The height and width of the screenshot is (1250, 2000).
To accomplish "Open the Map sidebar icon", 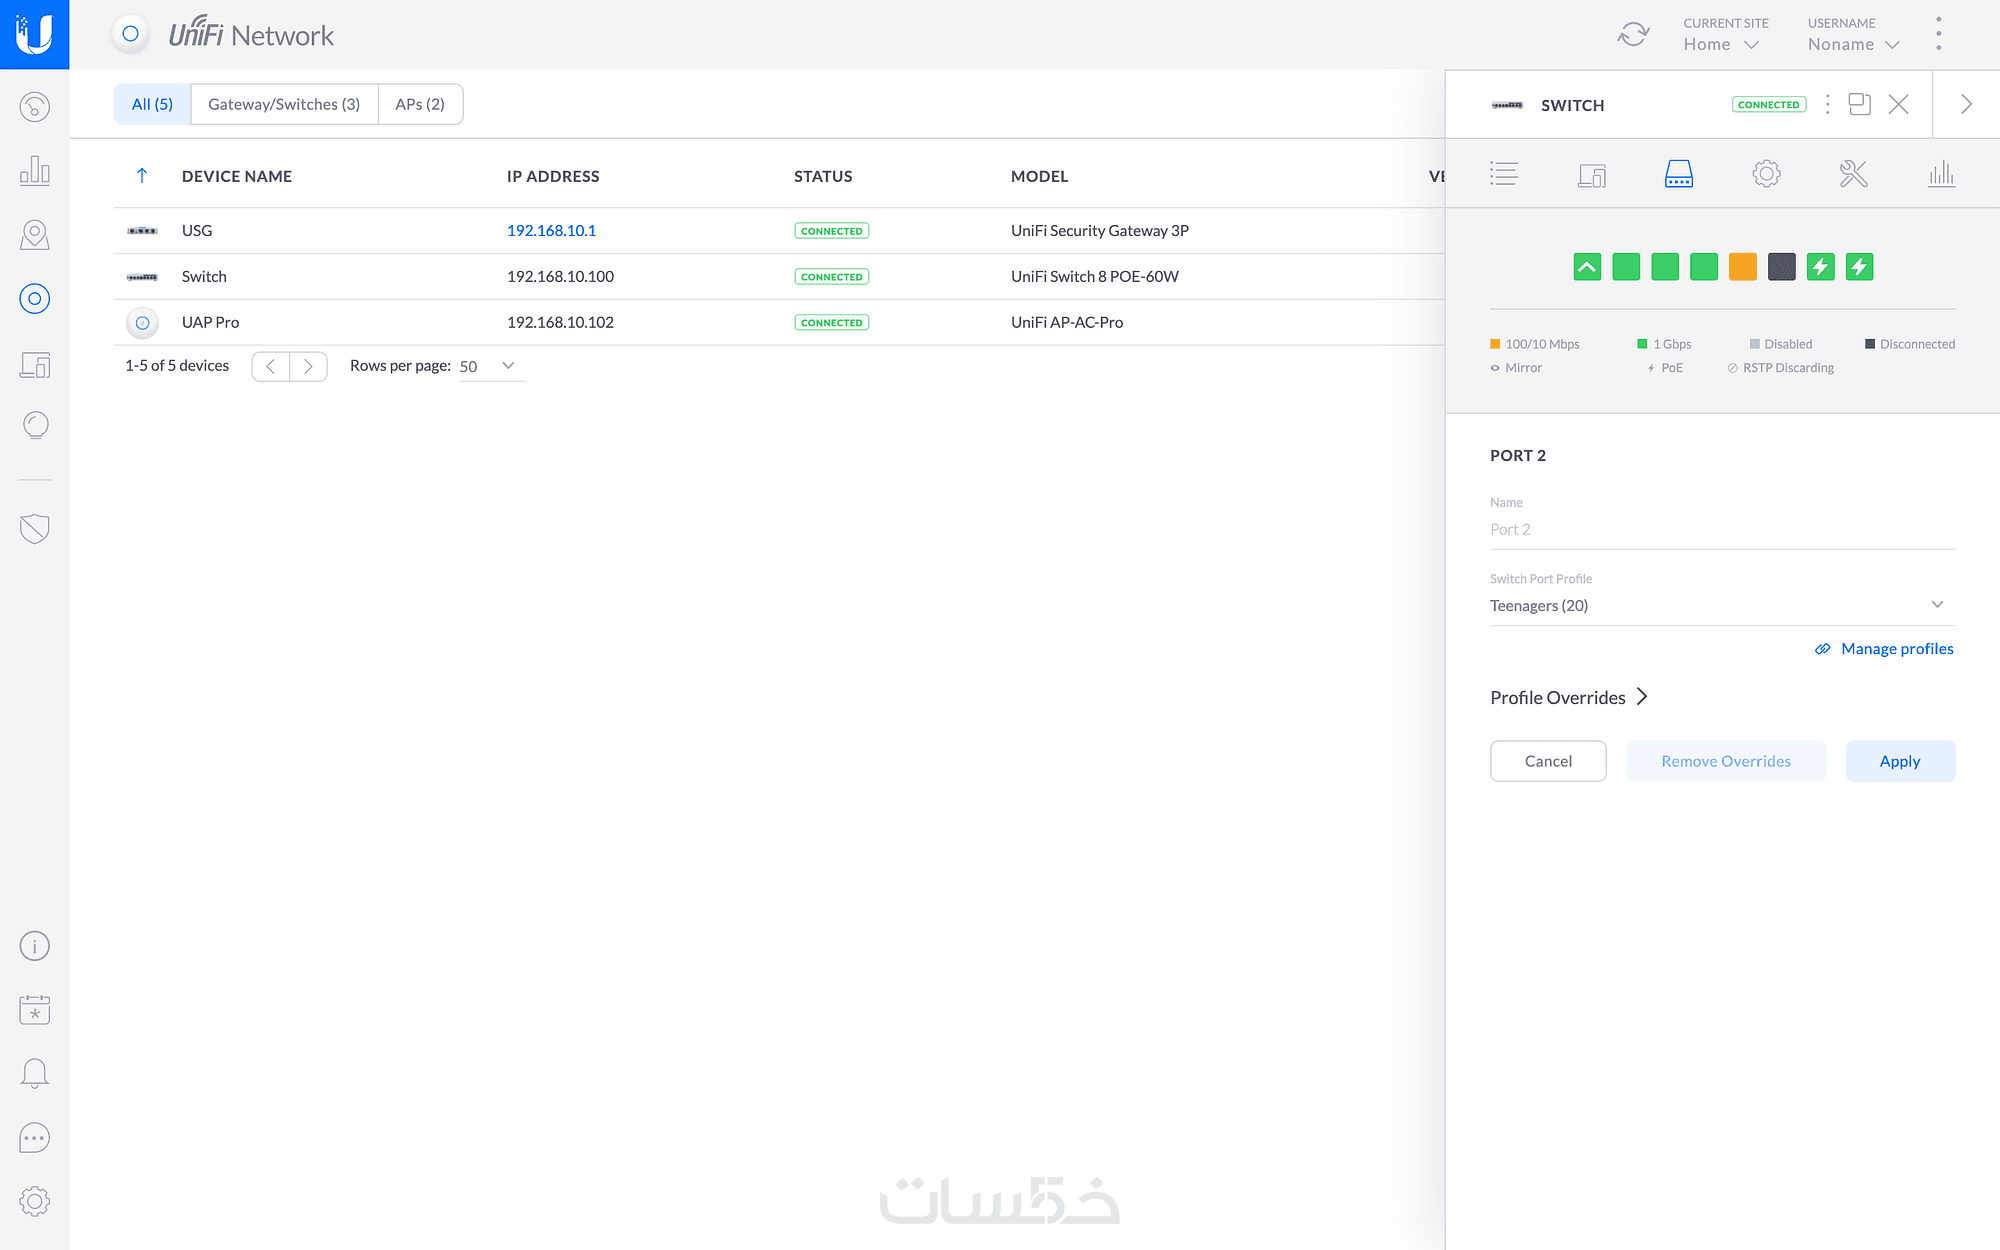I will tap(34, 235).
